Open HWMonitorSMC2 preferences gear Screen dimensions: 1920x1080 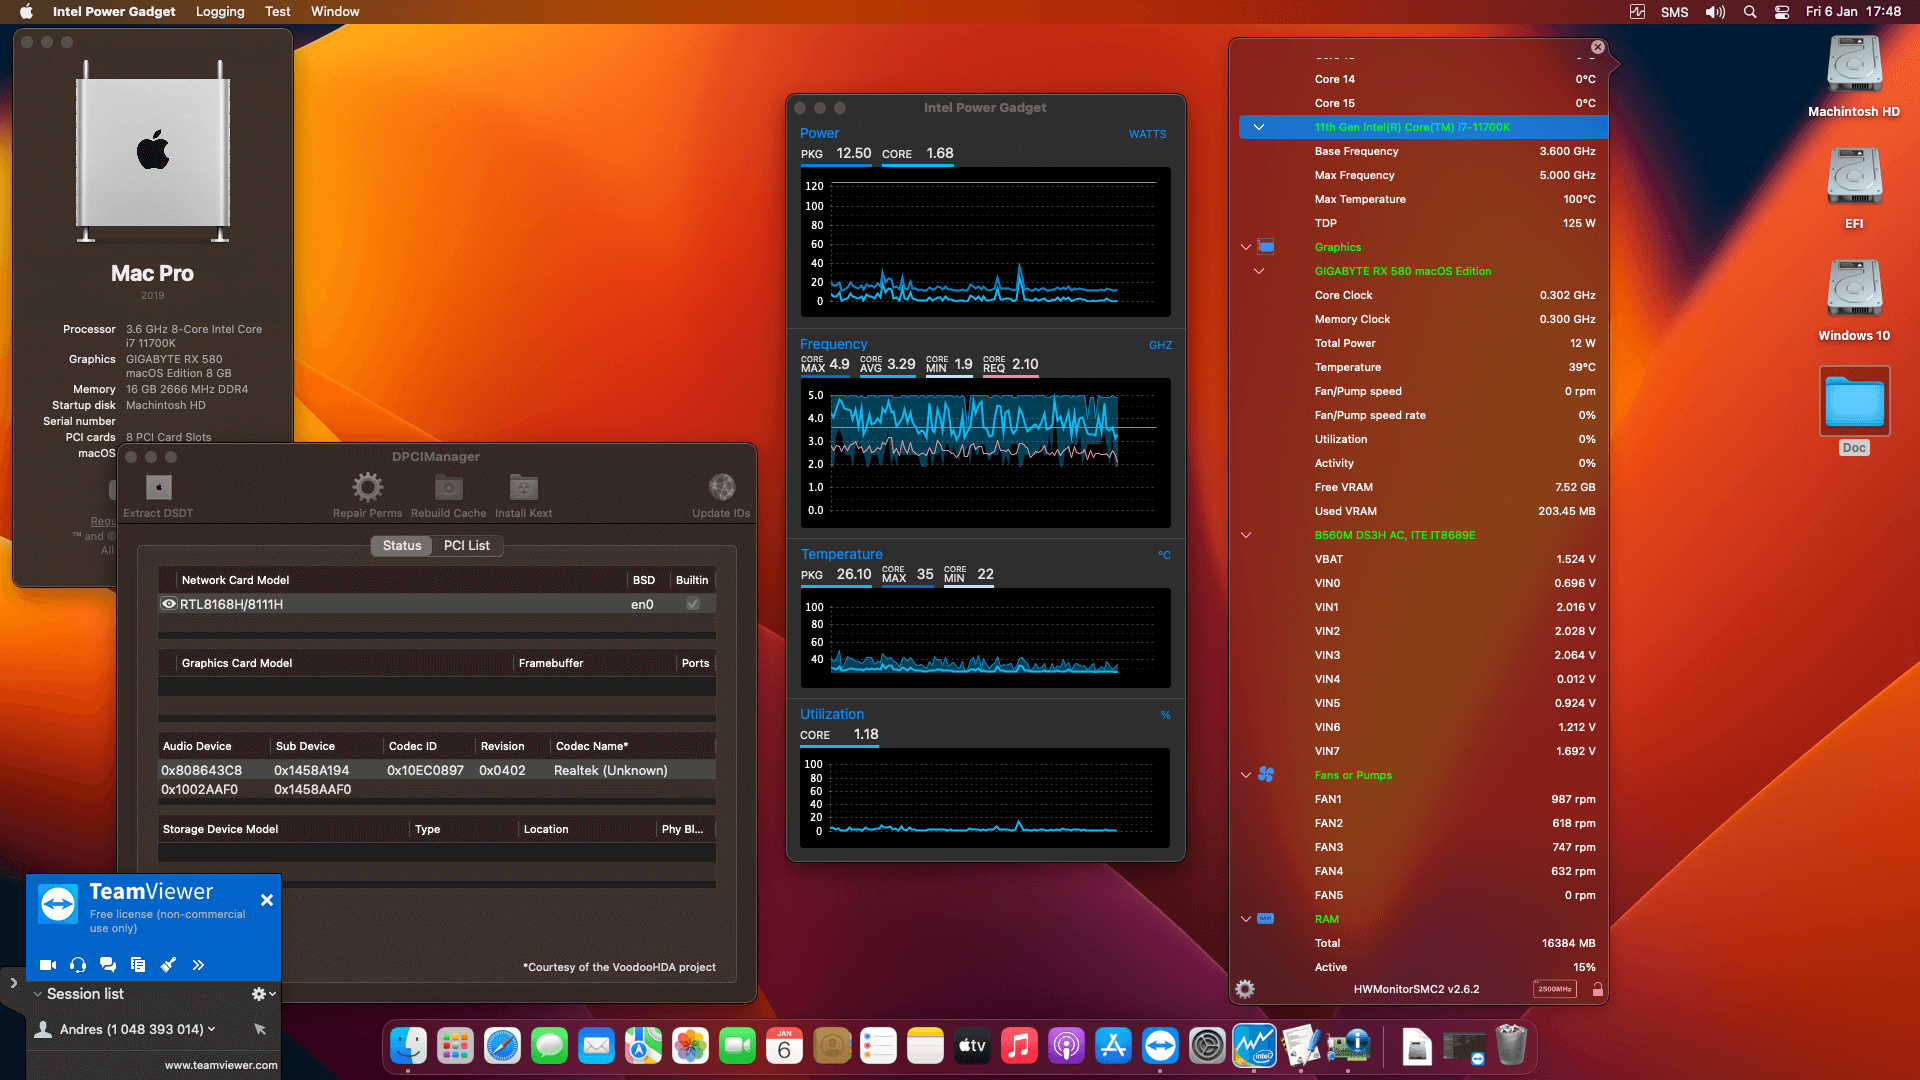pyautogui.click(x=1244, y=989)
